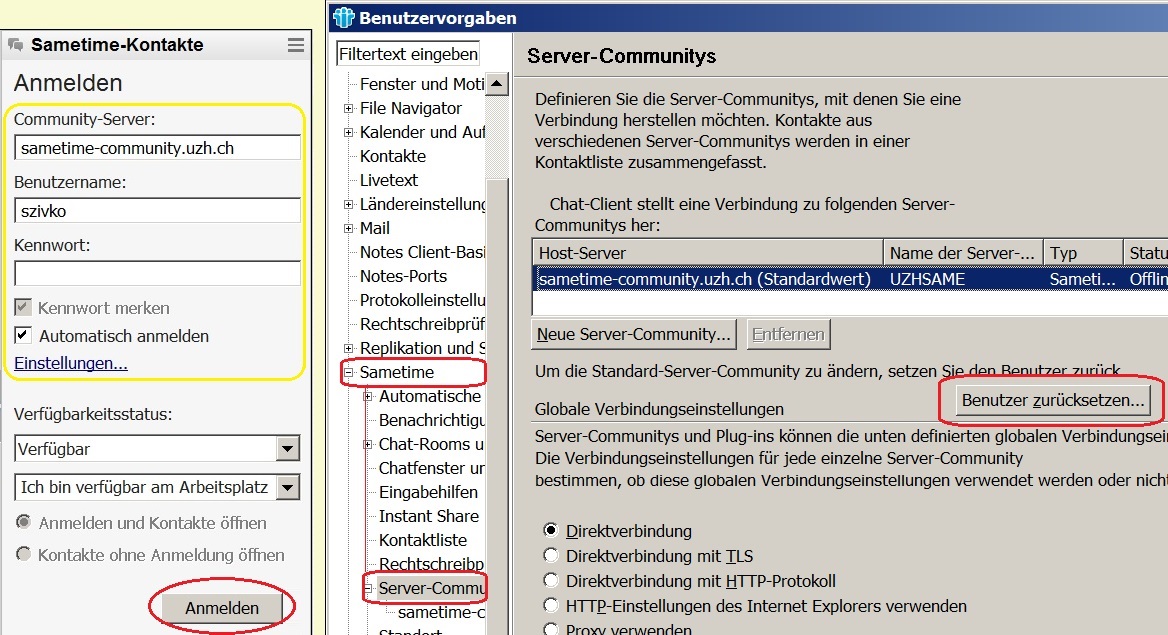The width and height of the screenshot is (1168, 635).
Task: Select Kontaktliste in the preferences tree
Action: pos(422,540)
